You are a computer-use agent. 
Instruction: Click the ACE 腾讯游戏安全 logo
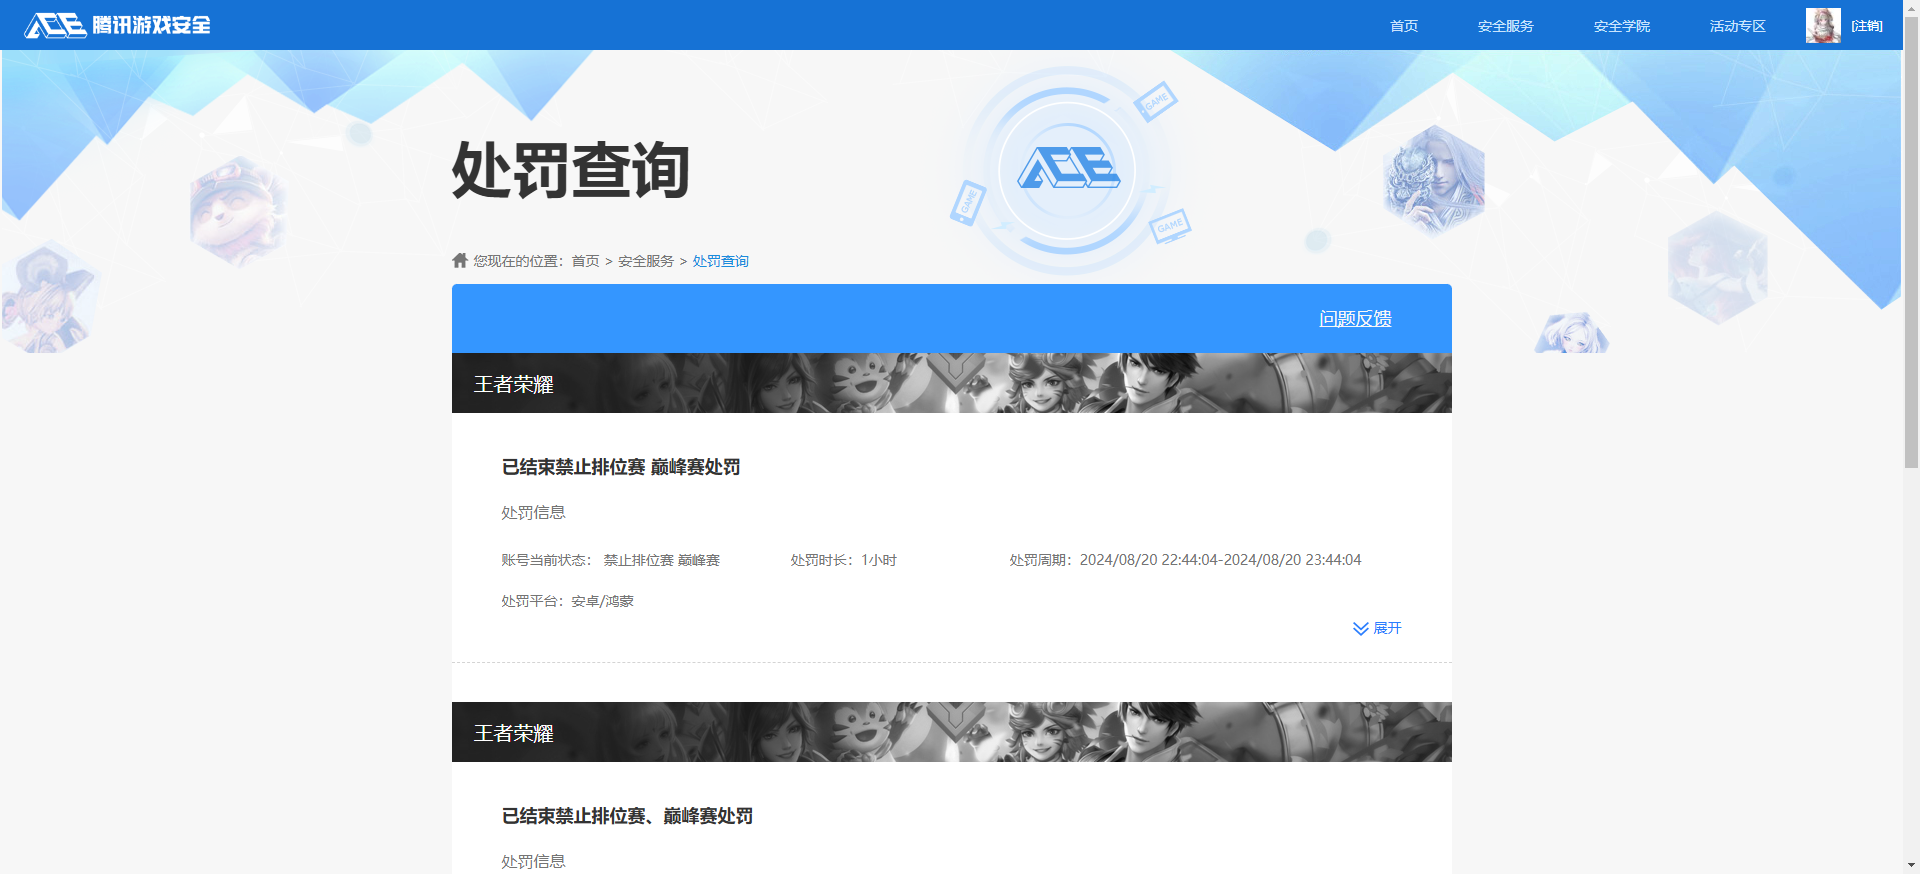118,25
